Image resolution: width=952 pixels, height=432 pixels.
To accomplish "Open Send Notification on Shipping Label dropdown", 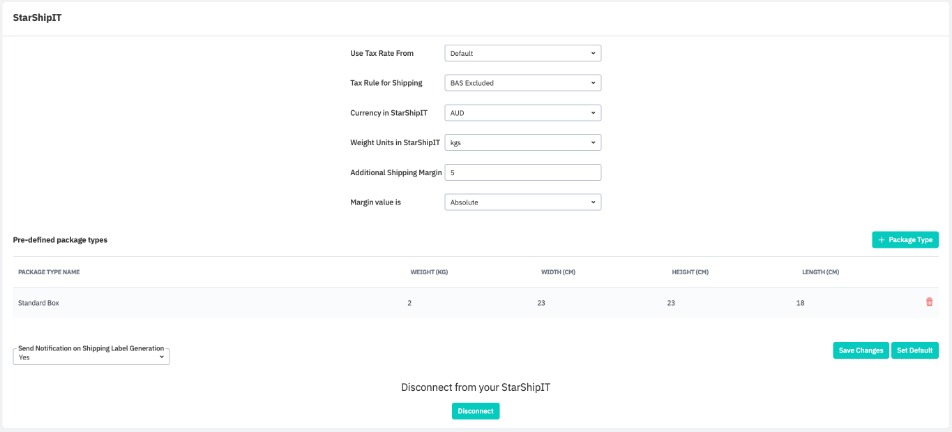I will pyautogui.click(x=91, y=357).
